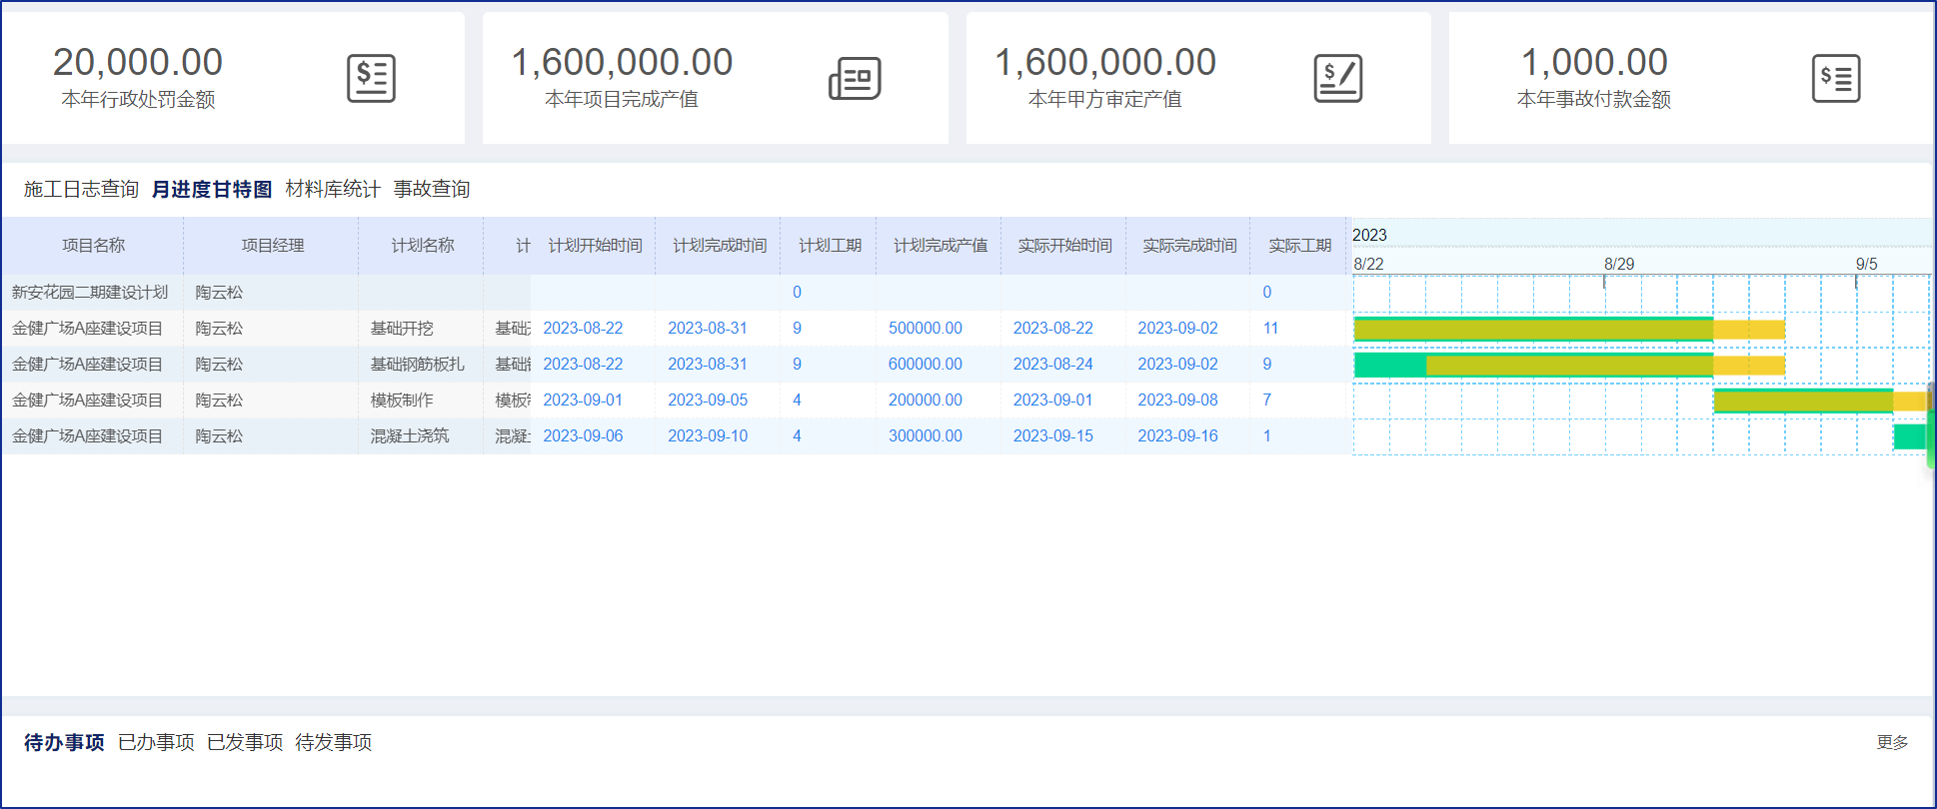The height and width of the screenshot is (809, 1937).
Task: Click the 项目名称 column header
Action: coord(93,245)
